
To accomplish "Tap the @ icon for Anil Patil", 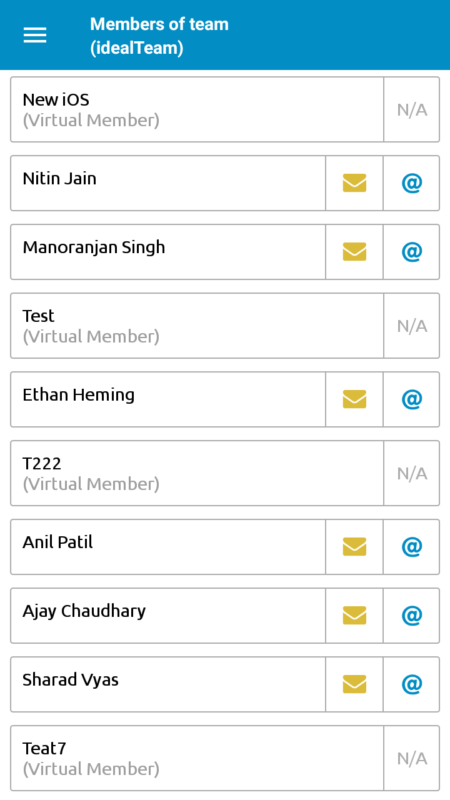I will pos(411,547).
